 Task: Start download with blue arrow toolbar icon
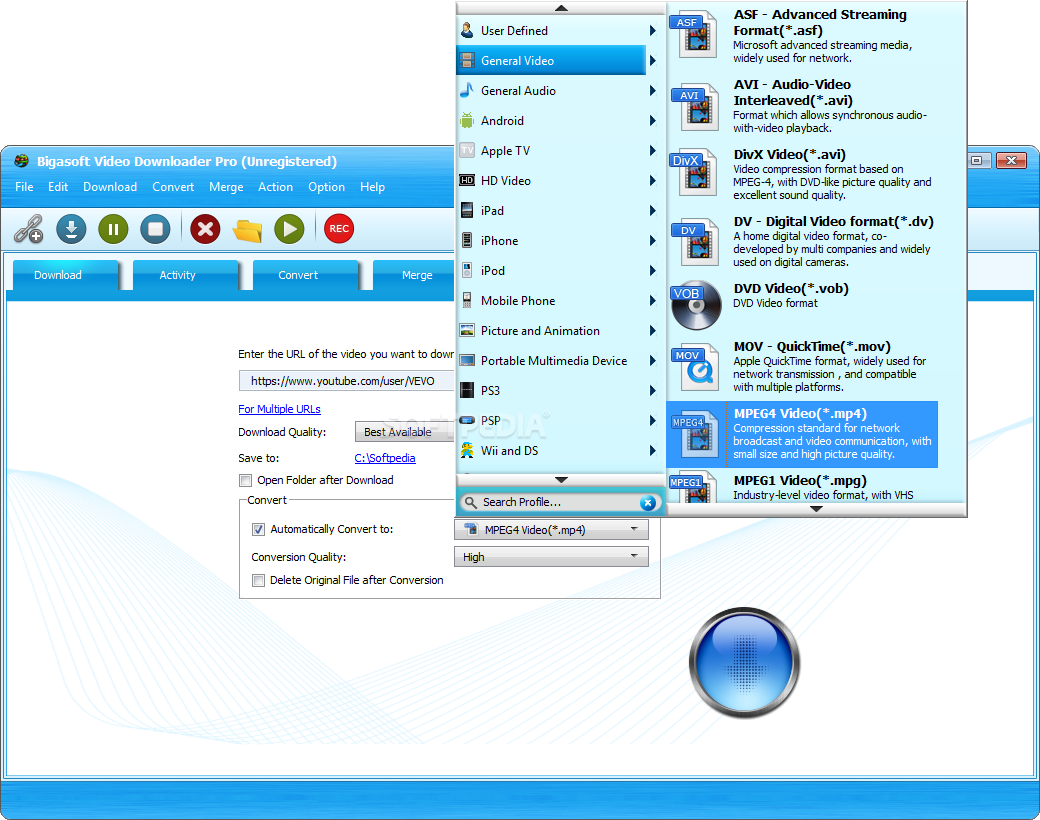[x=71, y=229]
